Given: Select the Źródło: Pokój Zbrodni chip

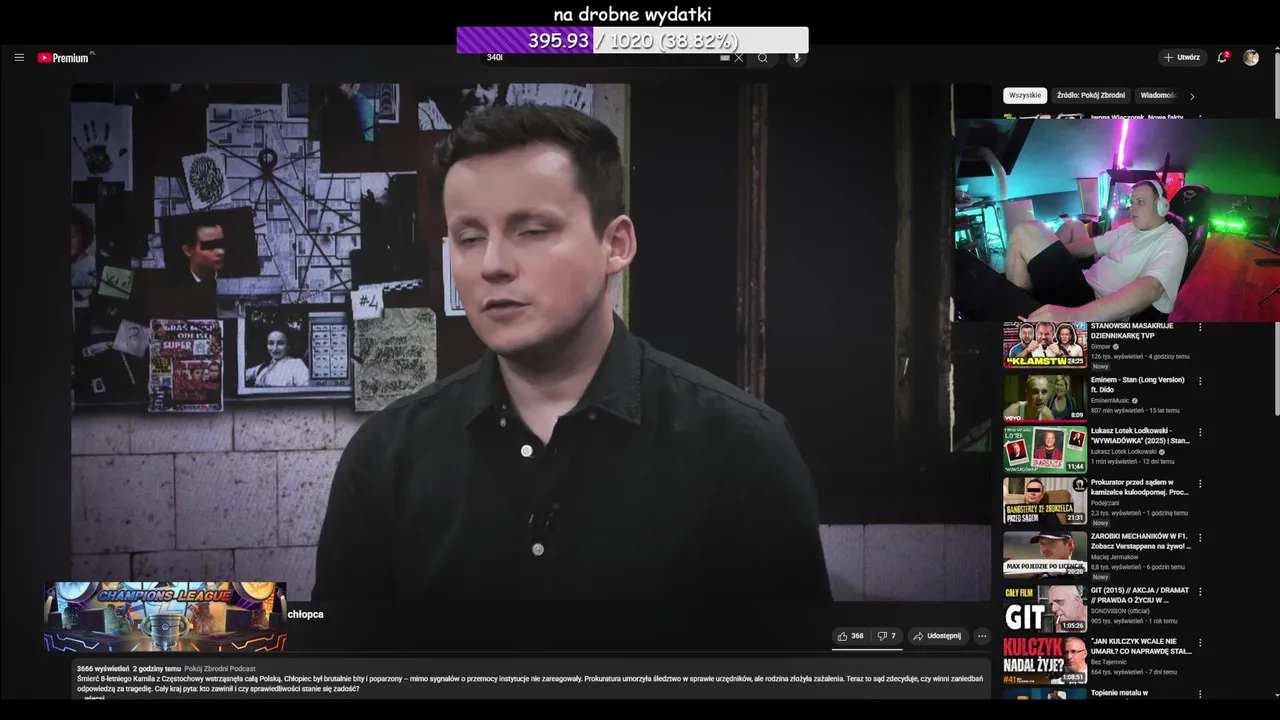Looking at the screenshot, I should [1091, 96].
